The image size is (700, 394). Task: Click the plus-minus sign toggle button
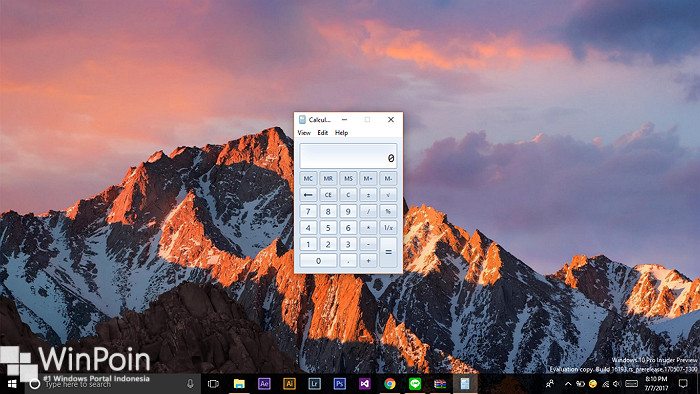368,195
